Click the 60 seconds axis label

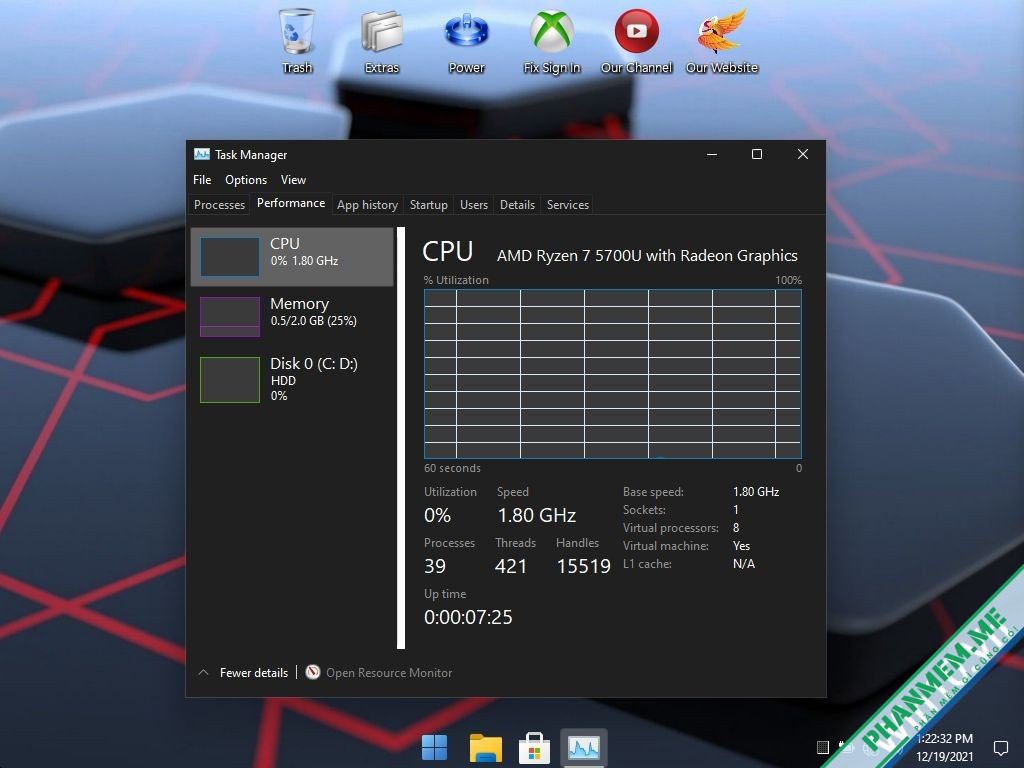(x=452, y=468)
